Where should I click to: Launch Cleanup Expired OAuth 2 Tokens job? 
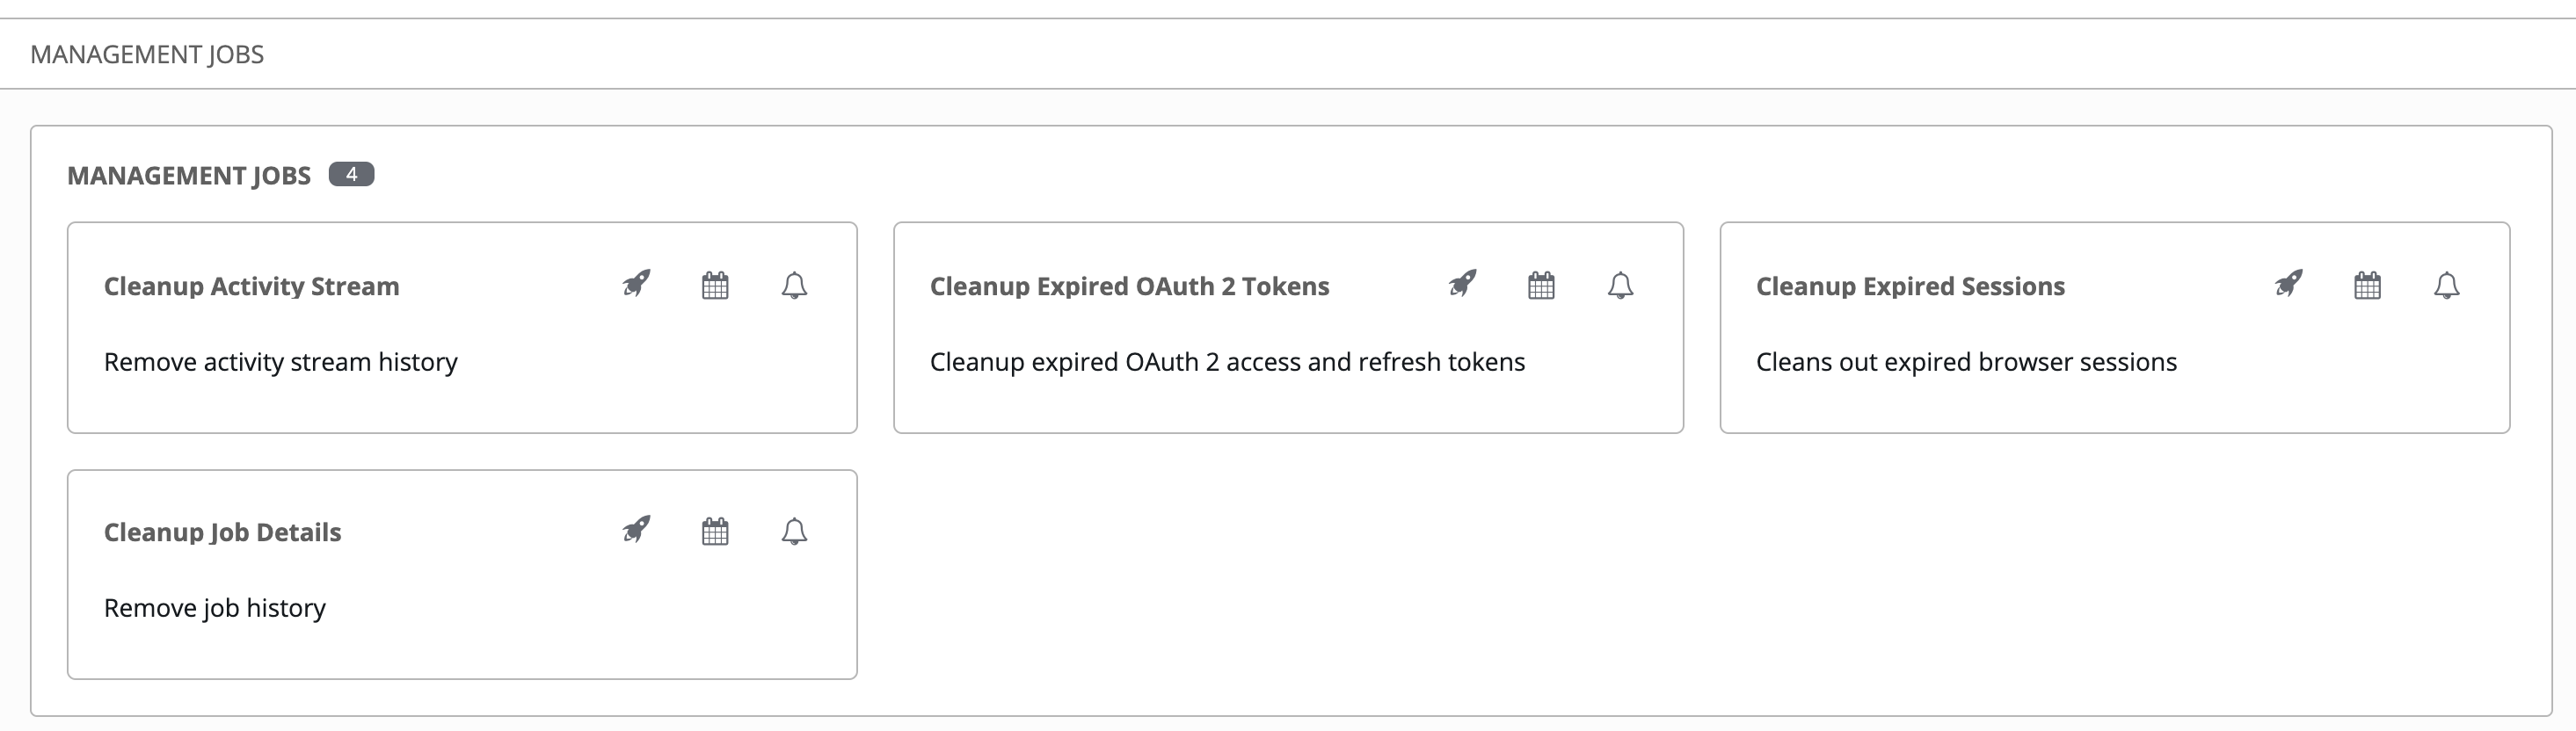click(1462, 285)
